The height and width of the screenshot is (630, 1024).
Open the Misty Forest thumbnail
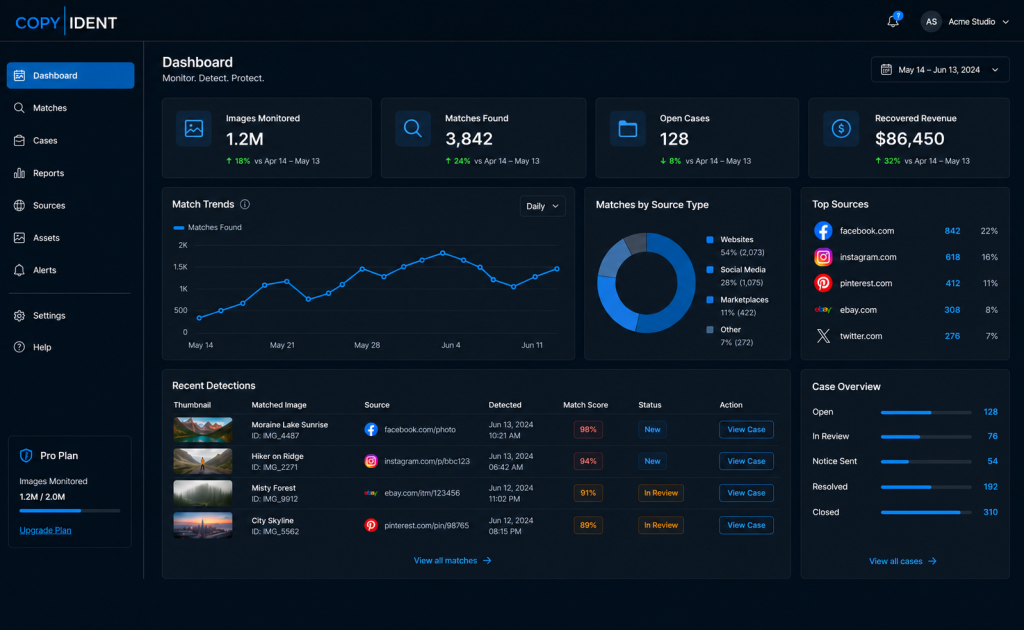click(x=202, y=493)
